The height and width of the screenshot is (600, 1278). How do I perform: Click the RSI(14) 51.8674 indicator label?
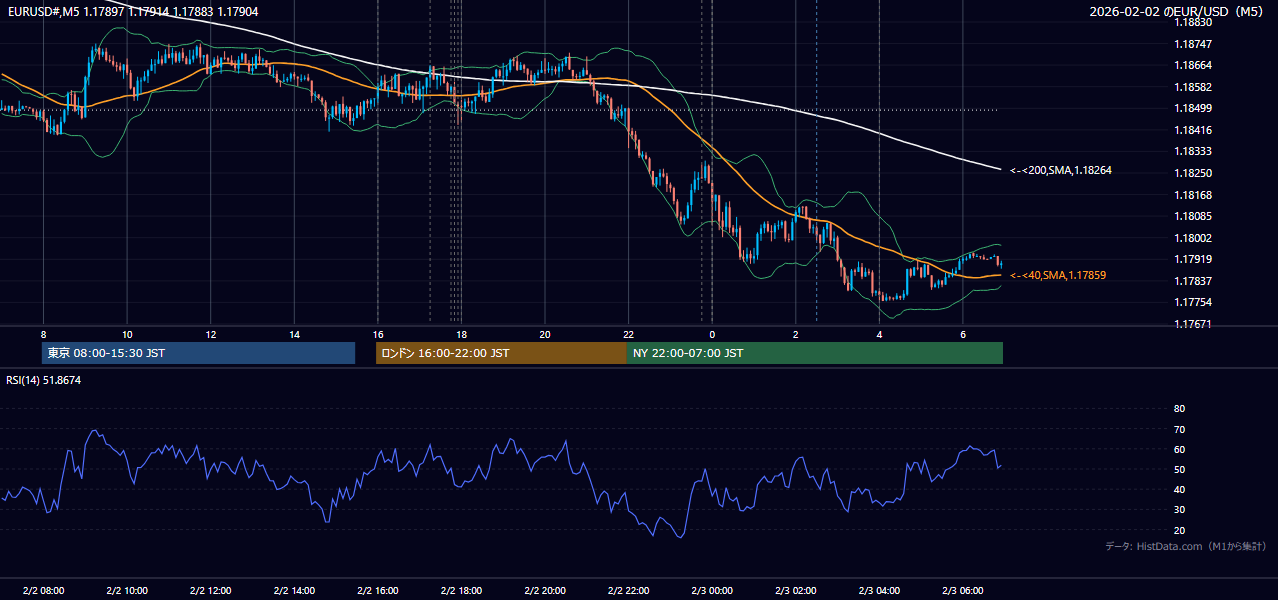[x=44, y=380]
